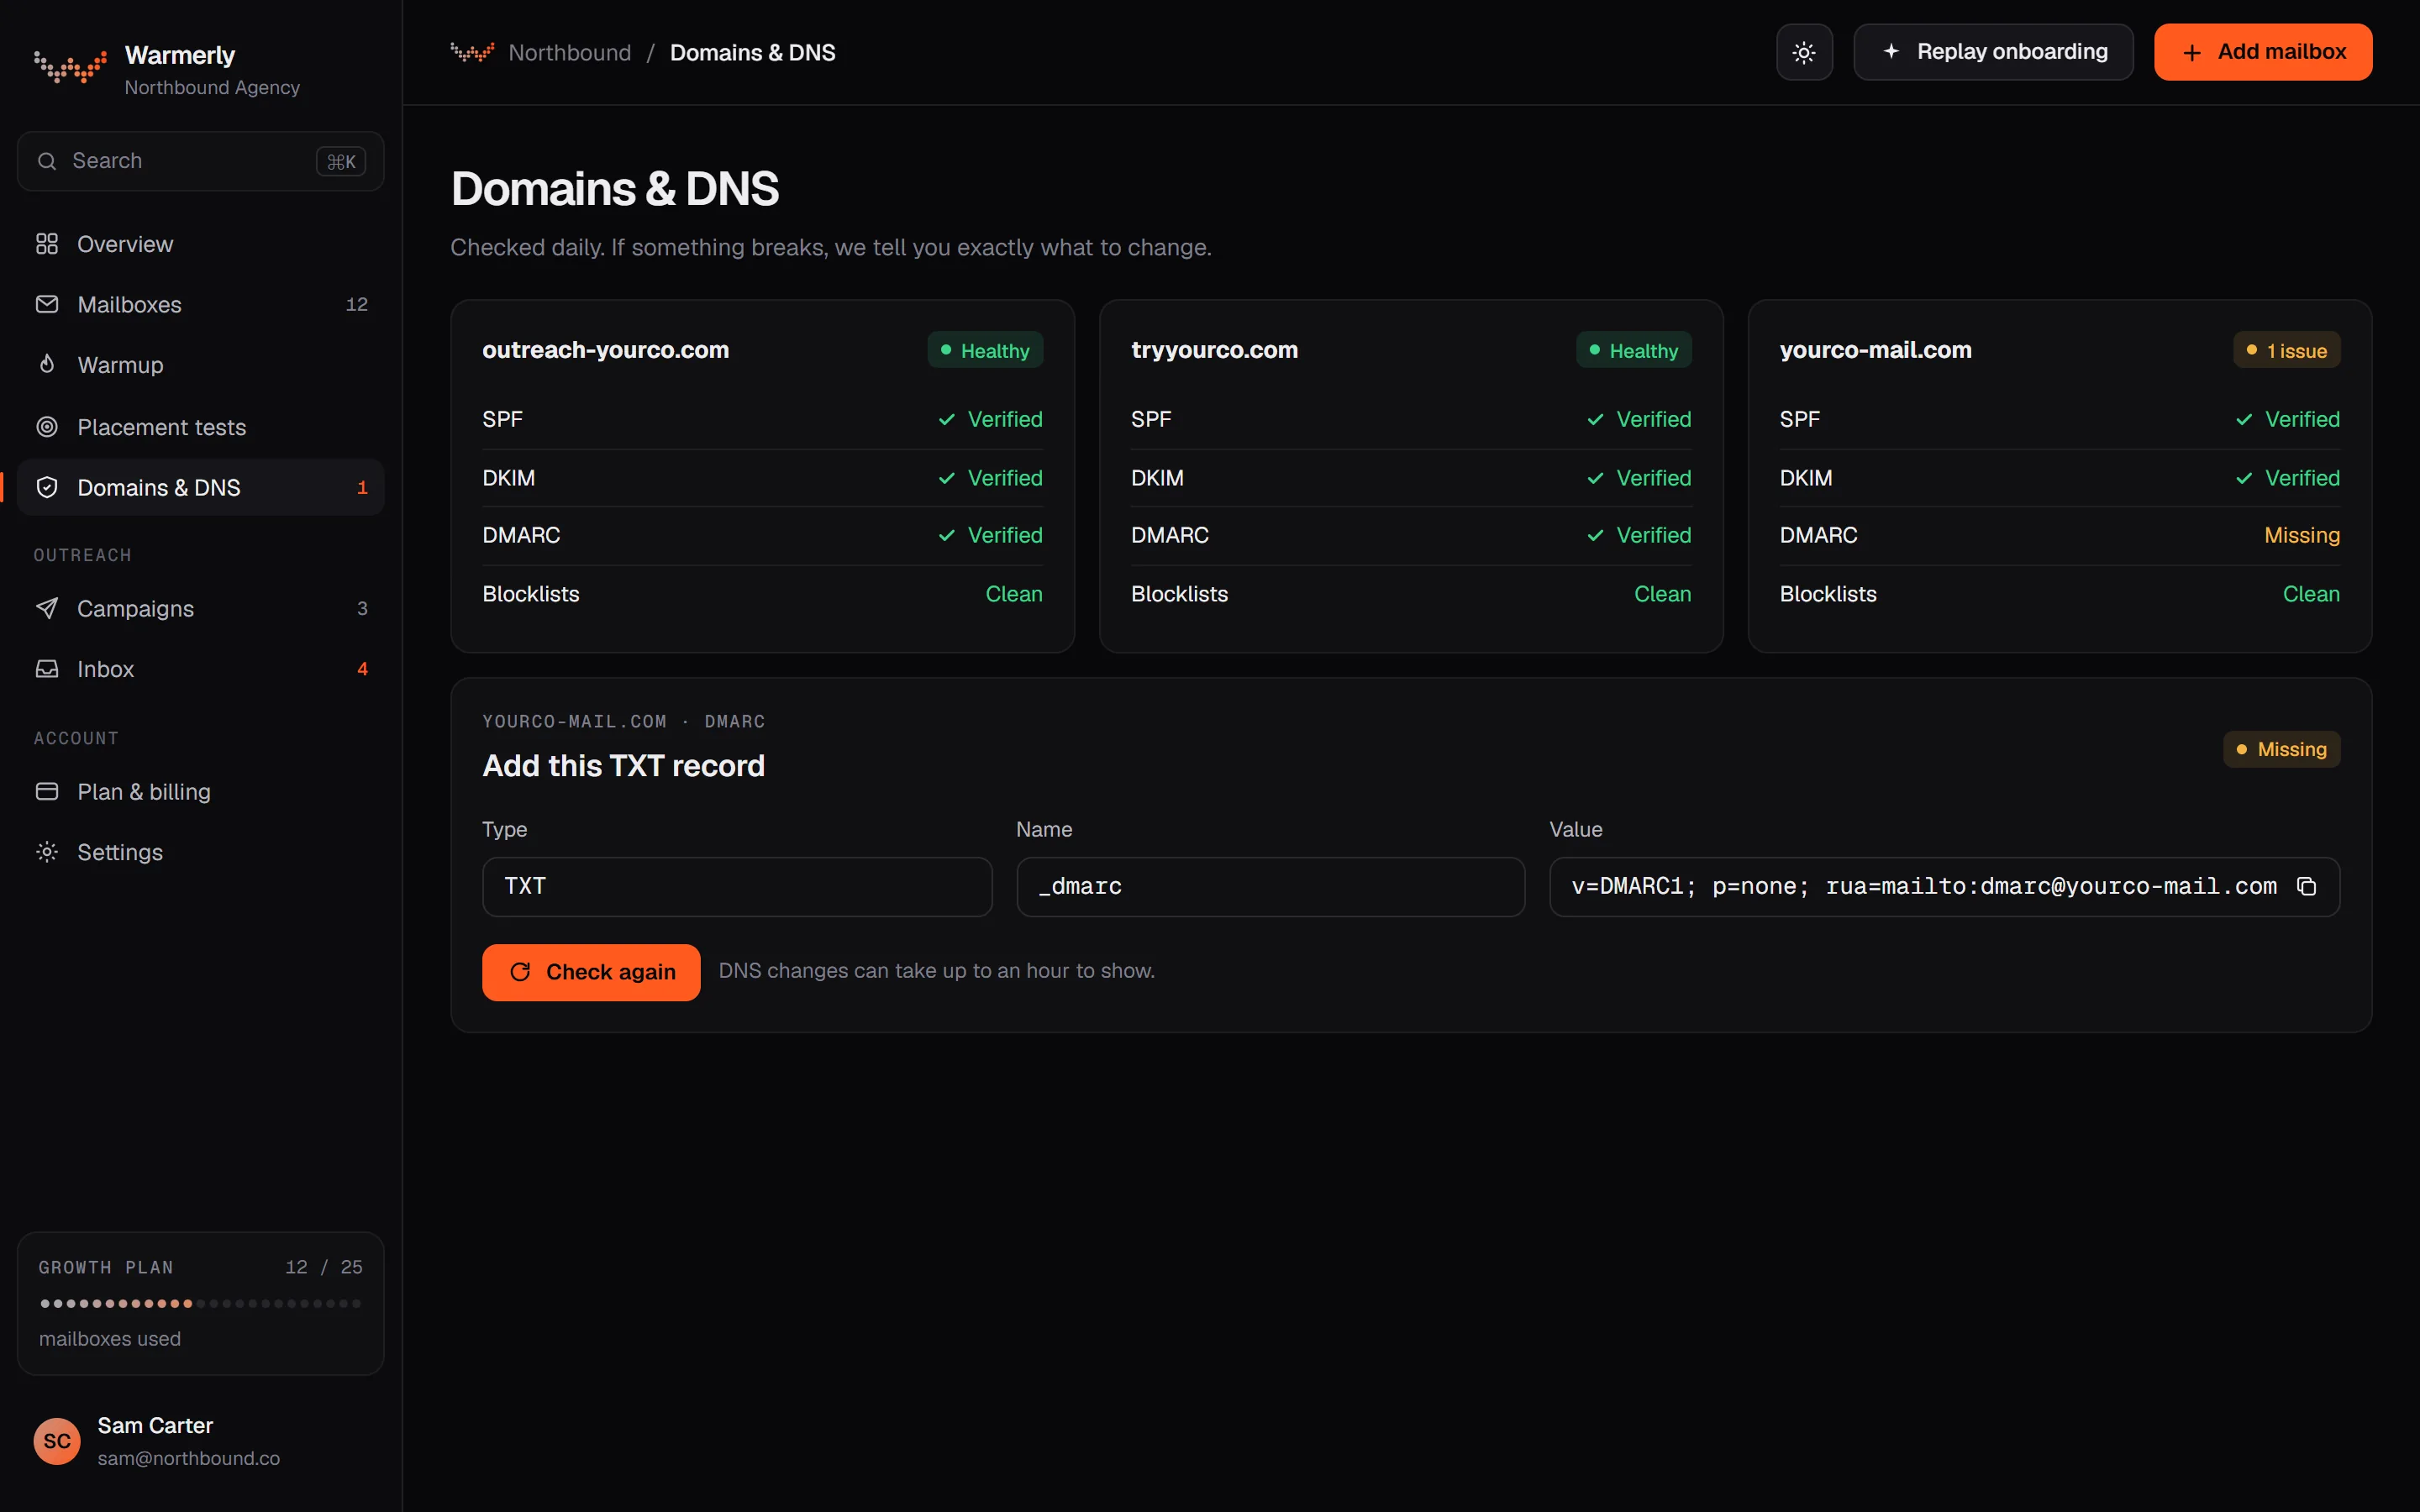Click the plus icon on Add mailbox
Image resolution: width=2420 pixels, height=1512 pixels.
point(2191,53)
